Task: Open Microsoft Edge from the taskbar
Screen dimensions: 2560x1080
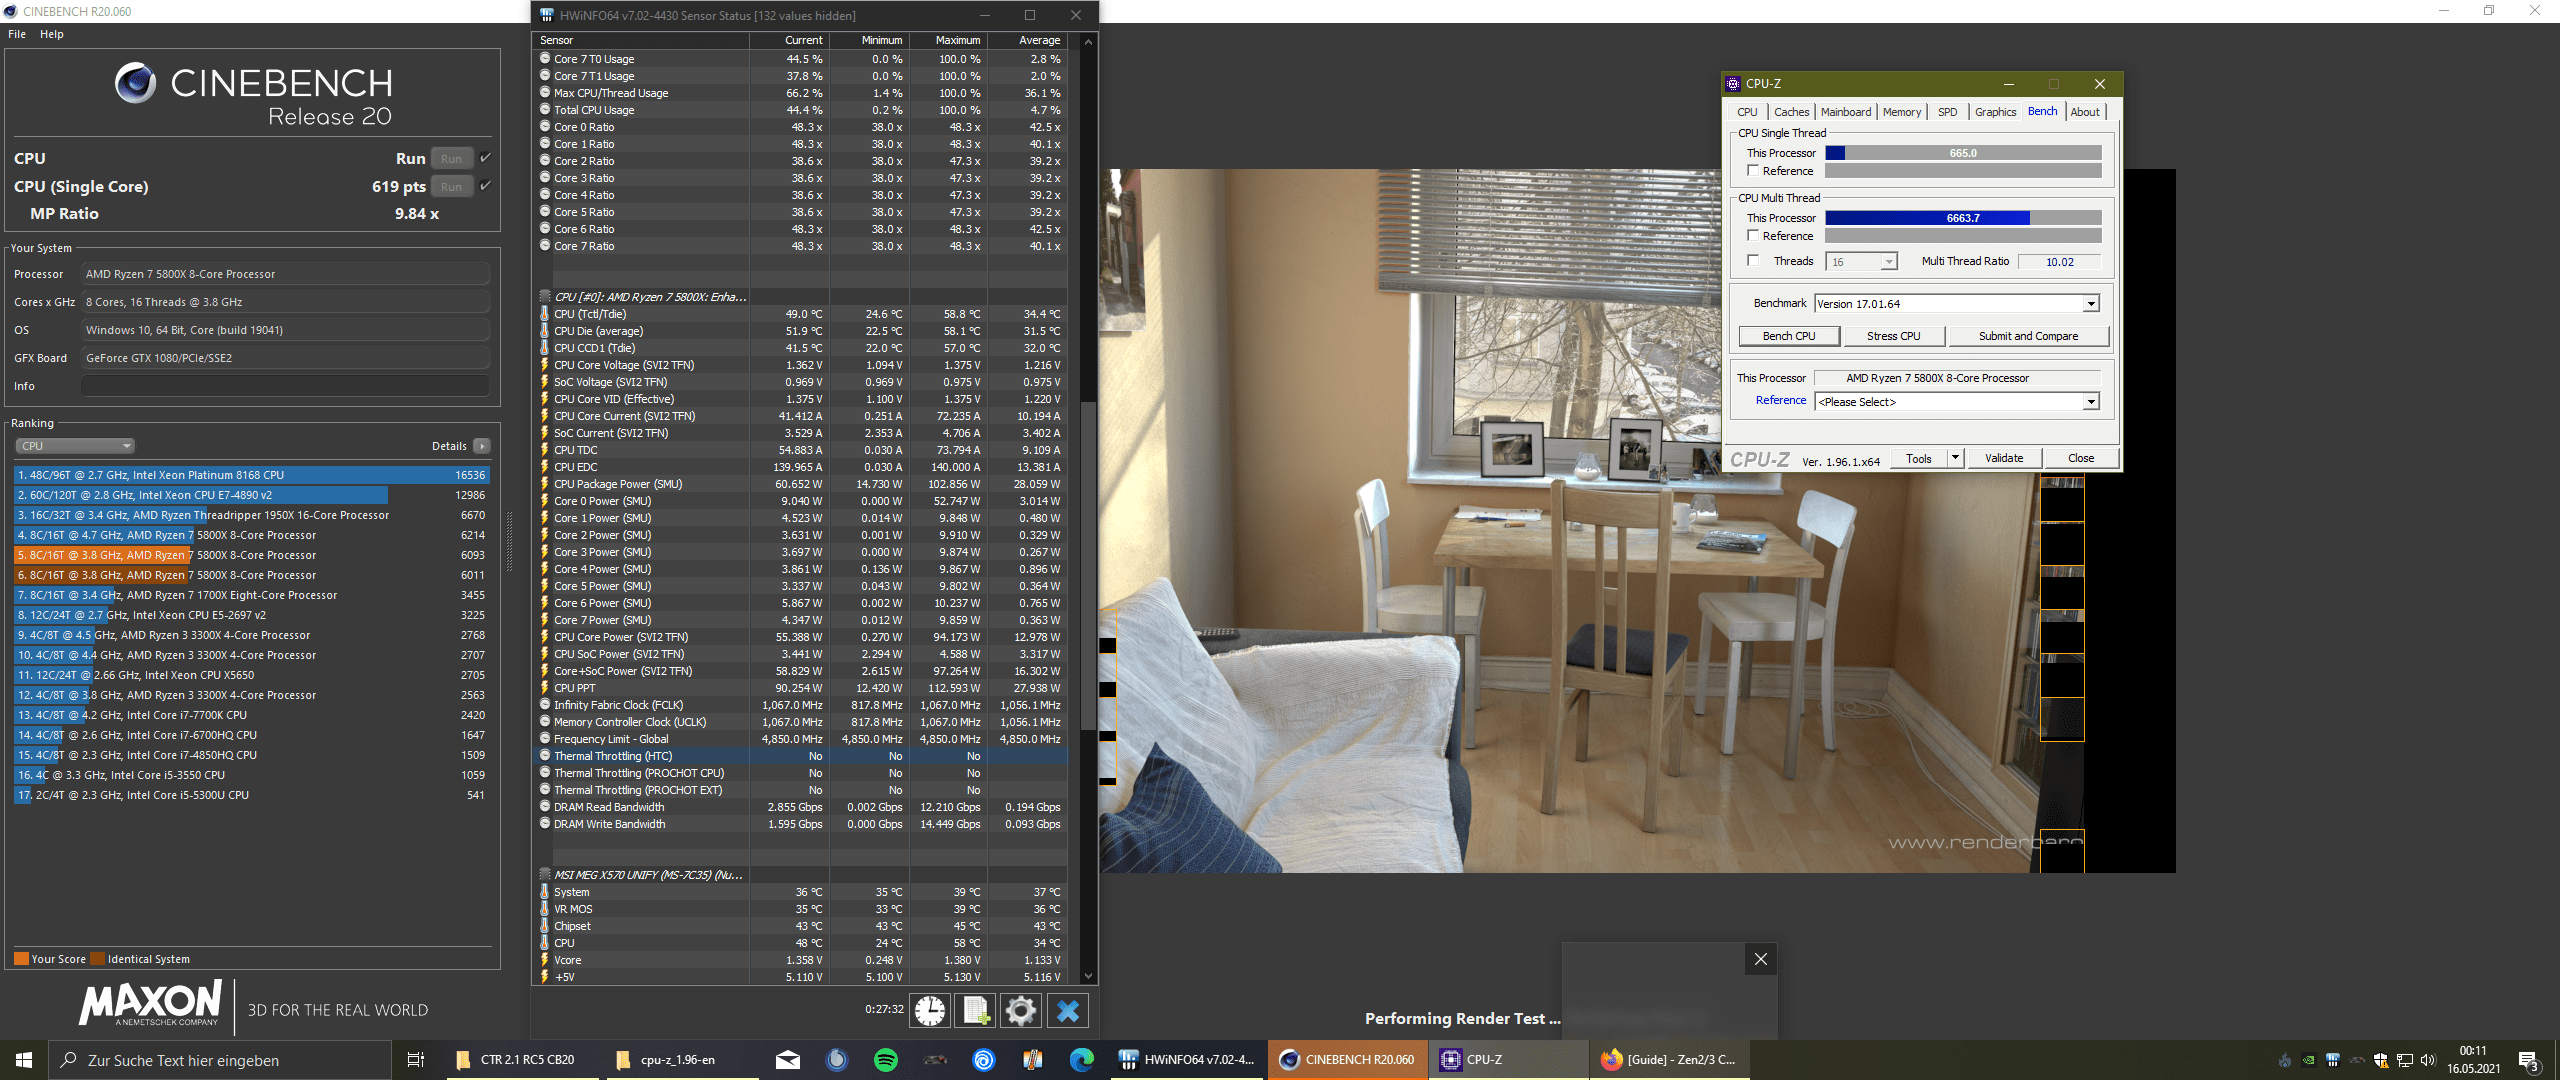Action: pyautogui.click(x=1081, y=1060)
